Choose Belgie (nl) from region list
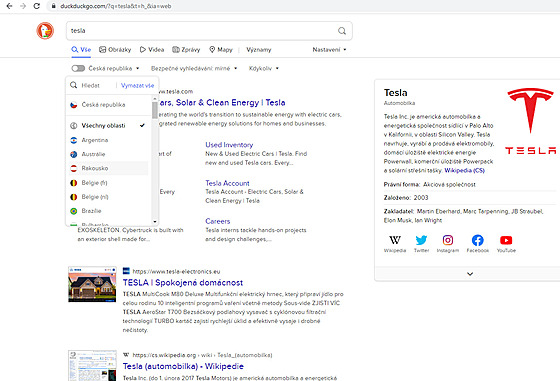The image size is (560, 381). 109,197
